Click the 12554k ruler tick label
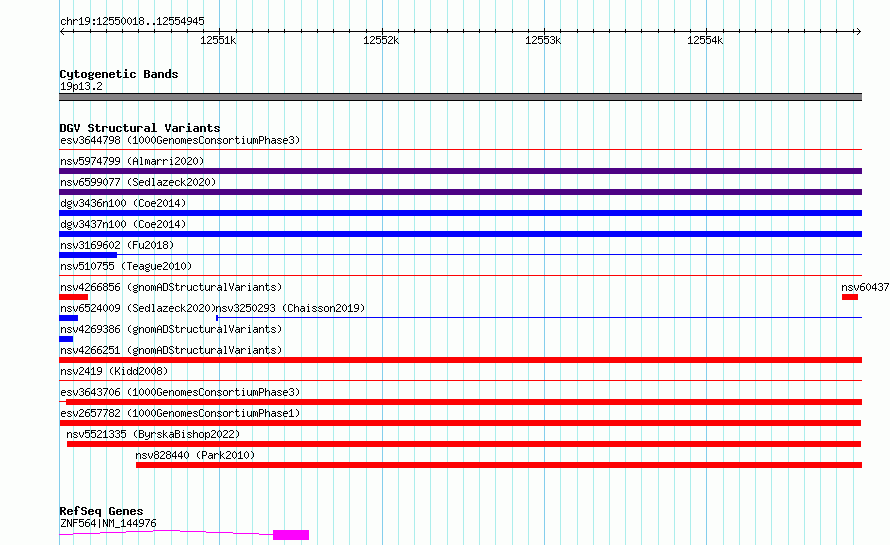890x545 pixels. [x=705, y=40]
